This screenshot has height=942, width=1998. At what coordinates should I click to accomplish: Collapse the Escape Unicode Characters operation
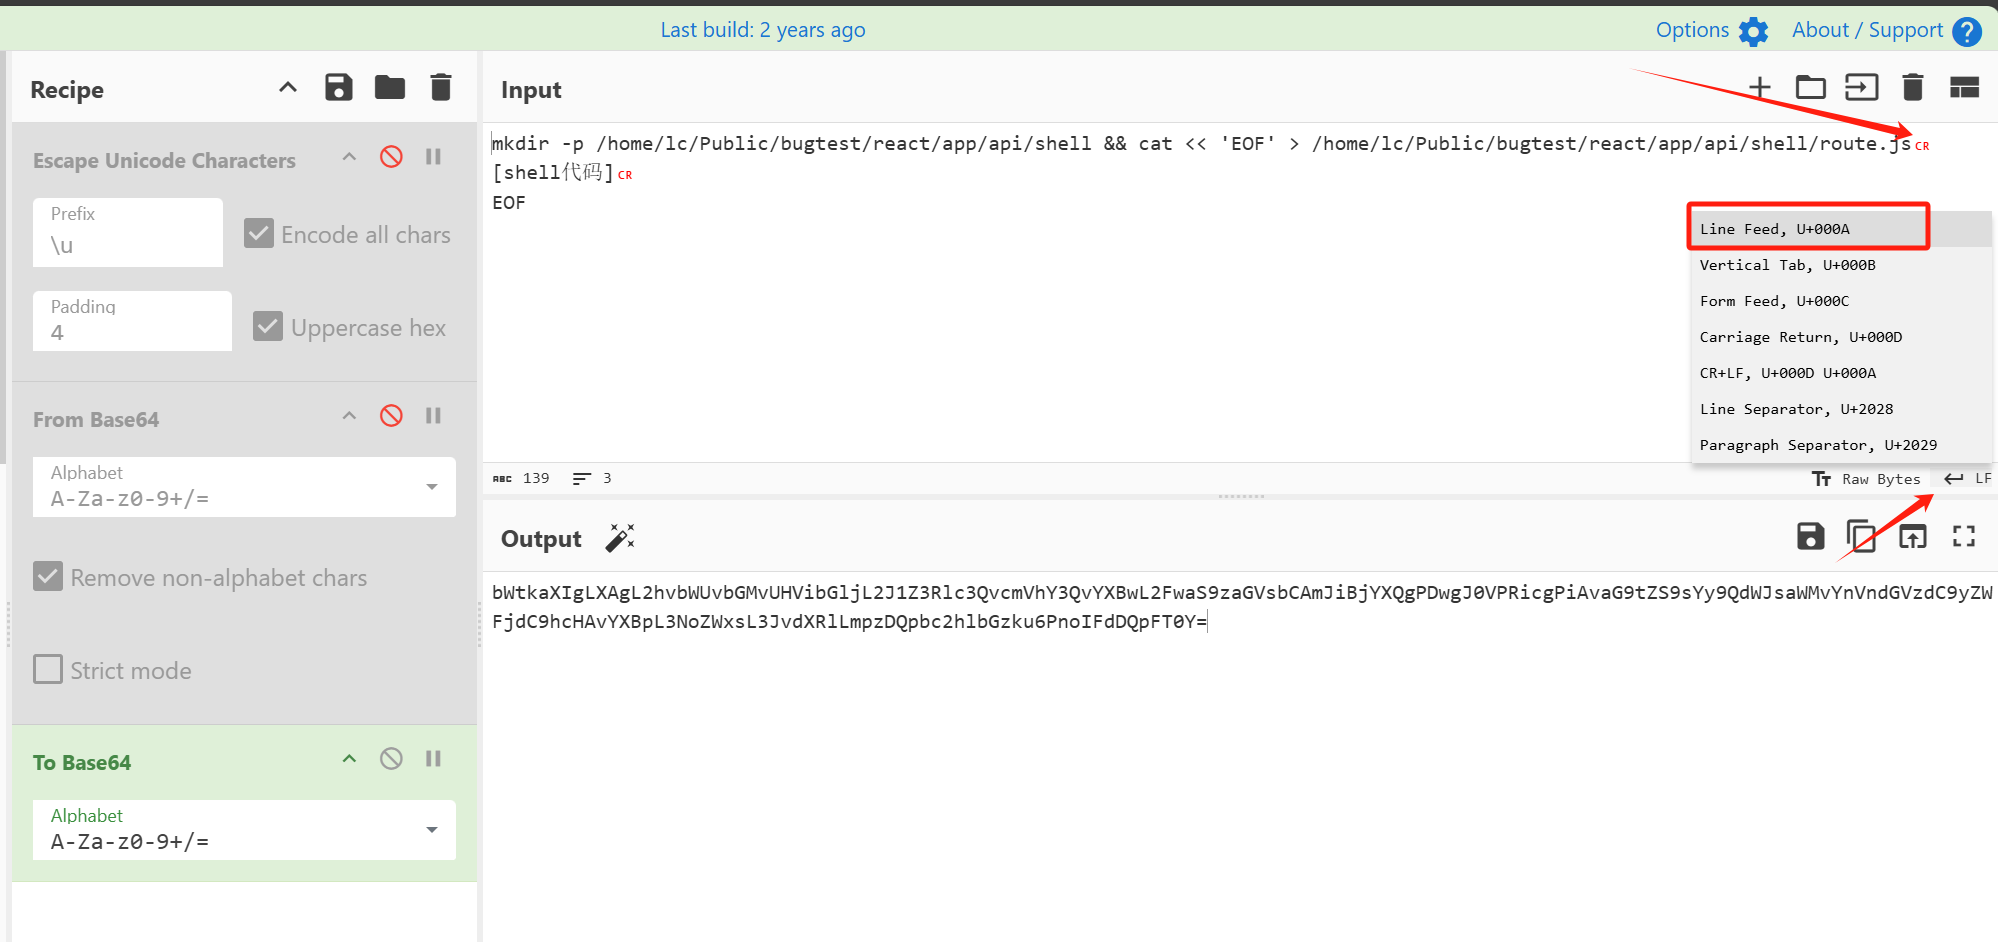coord(349,157)
